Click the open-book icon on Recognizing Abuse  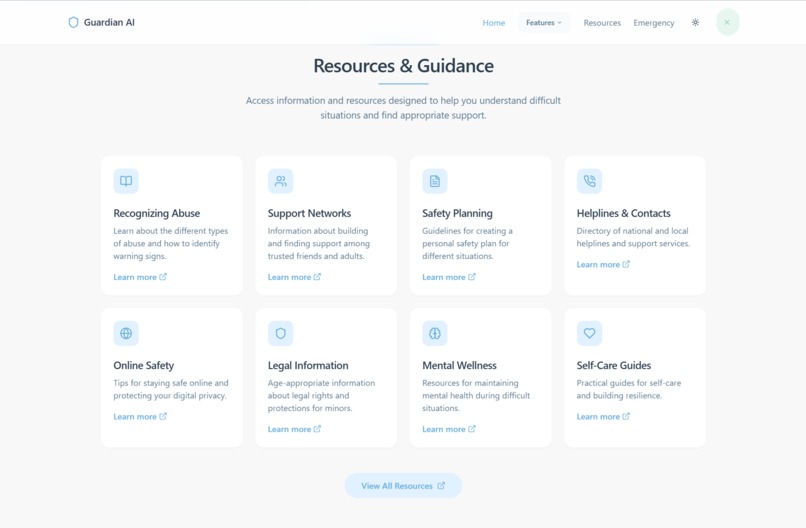[x=126, y=181]
